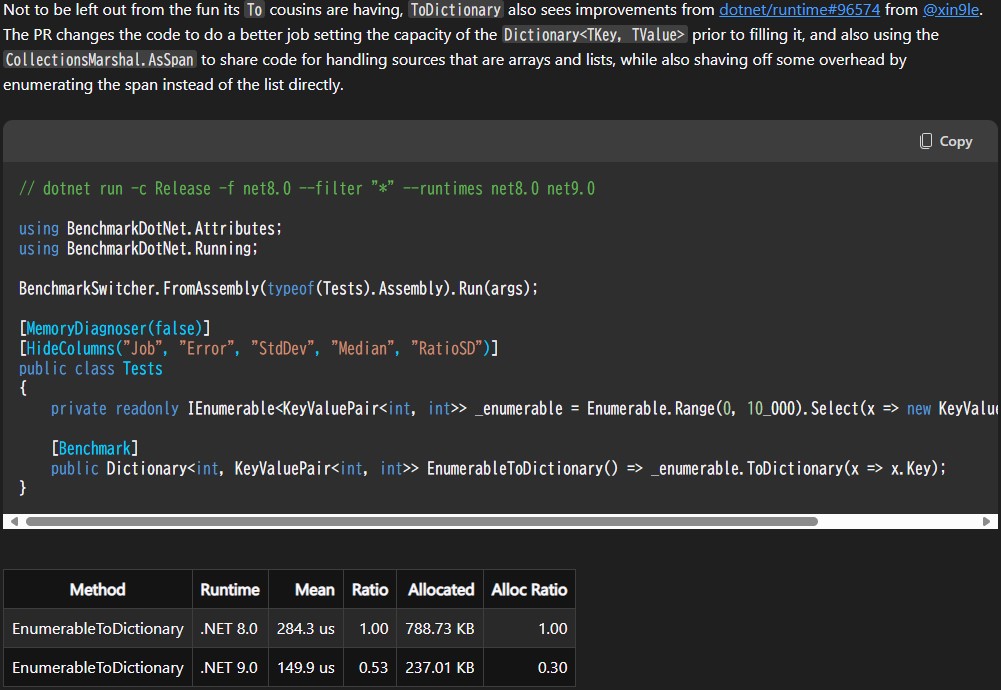Click the [MemoryDiagnoser(false)] attribute line
Screen dimensions: 1001x690
point(115,328)
